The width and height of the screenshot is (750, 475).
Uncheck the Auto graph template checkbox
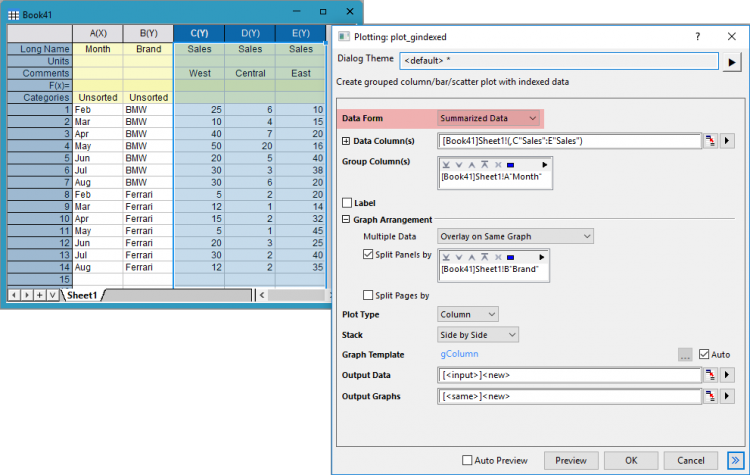point(704,354)
